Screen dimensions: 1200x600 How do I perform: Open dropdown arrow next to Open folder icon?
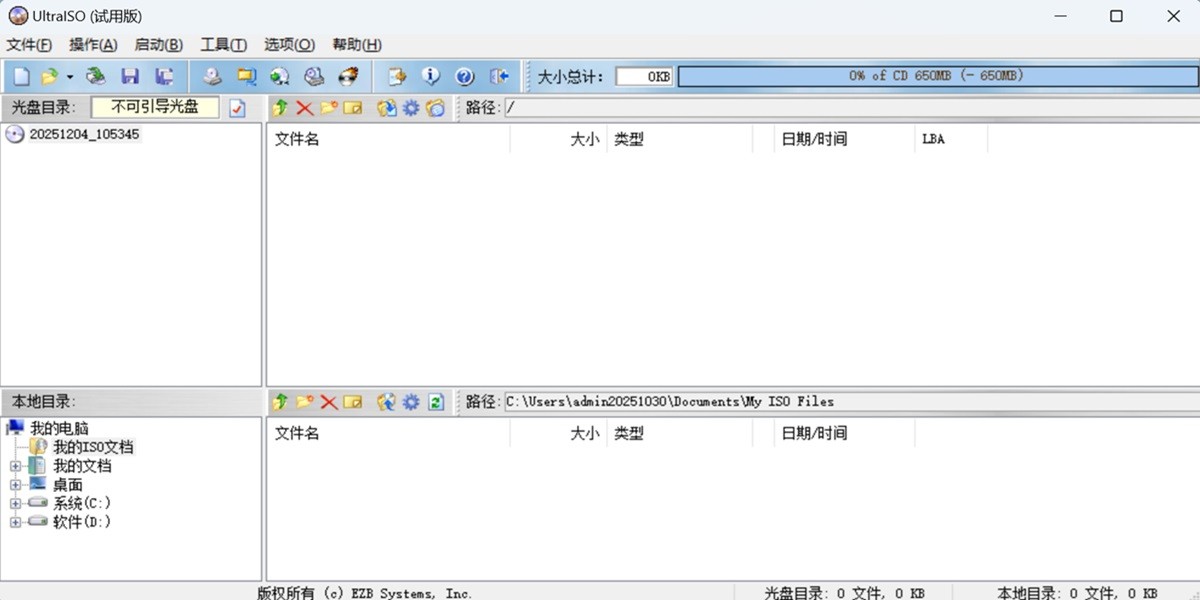pyautogui.click(x=70, y=77)
